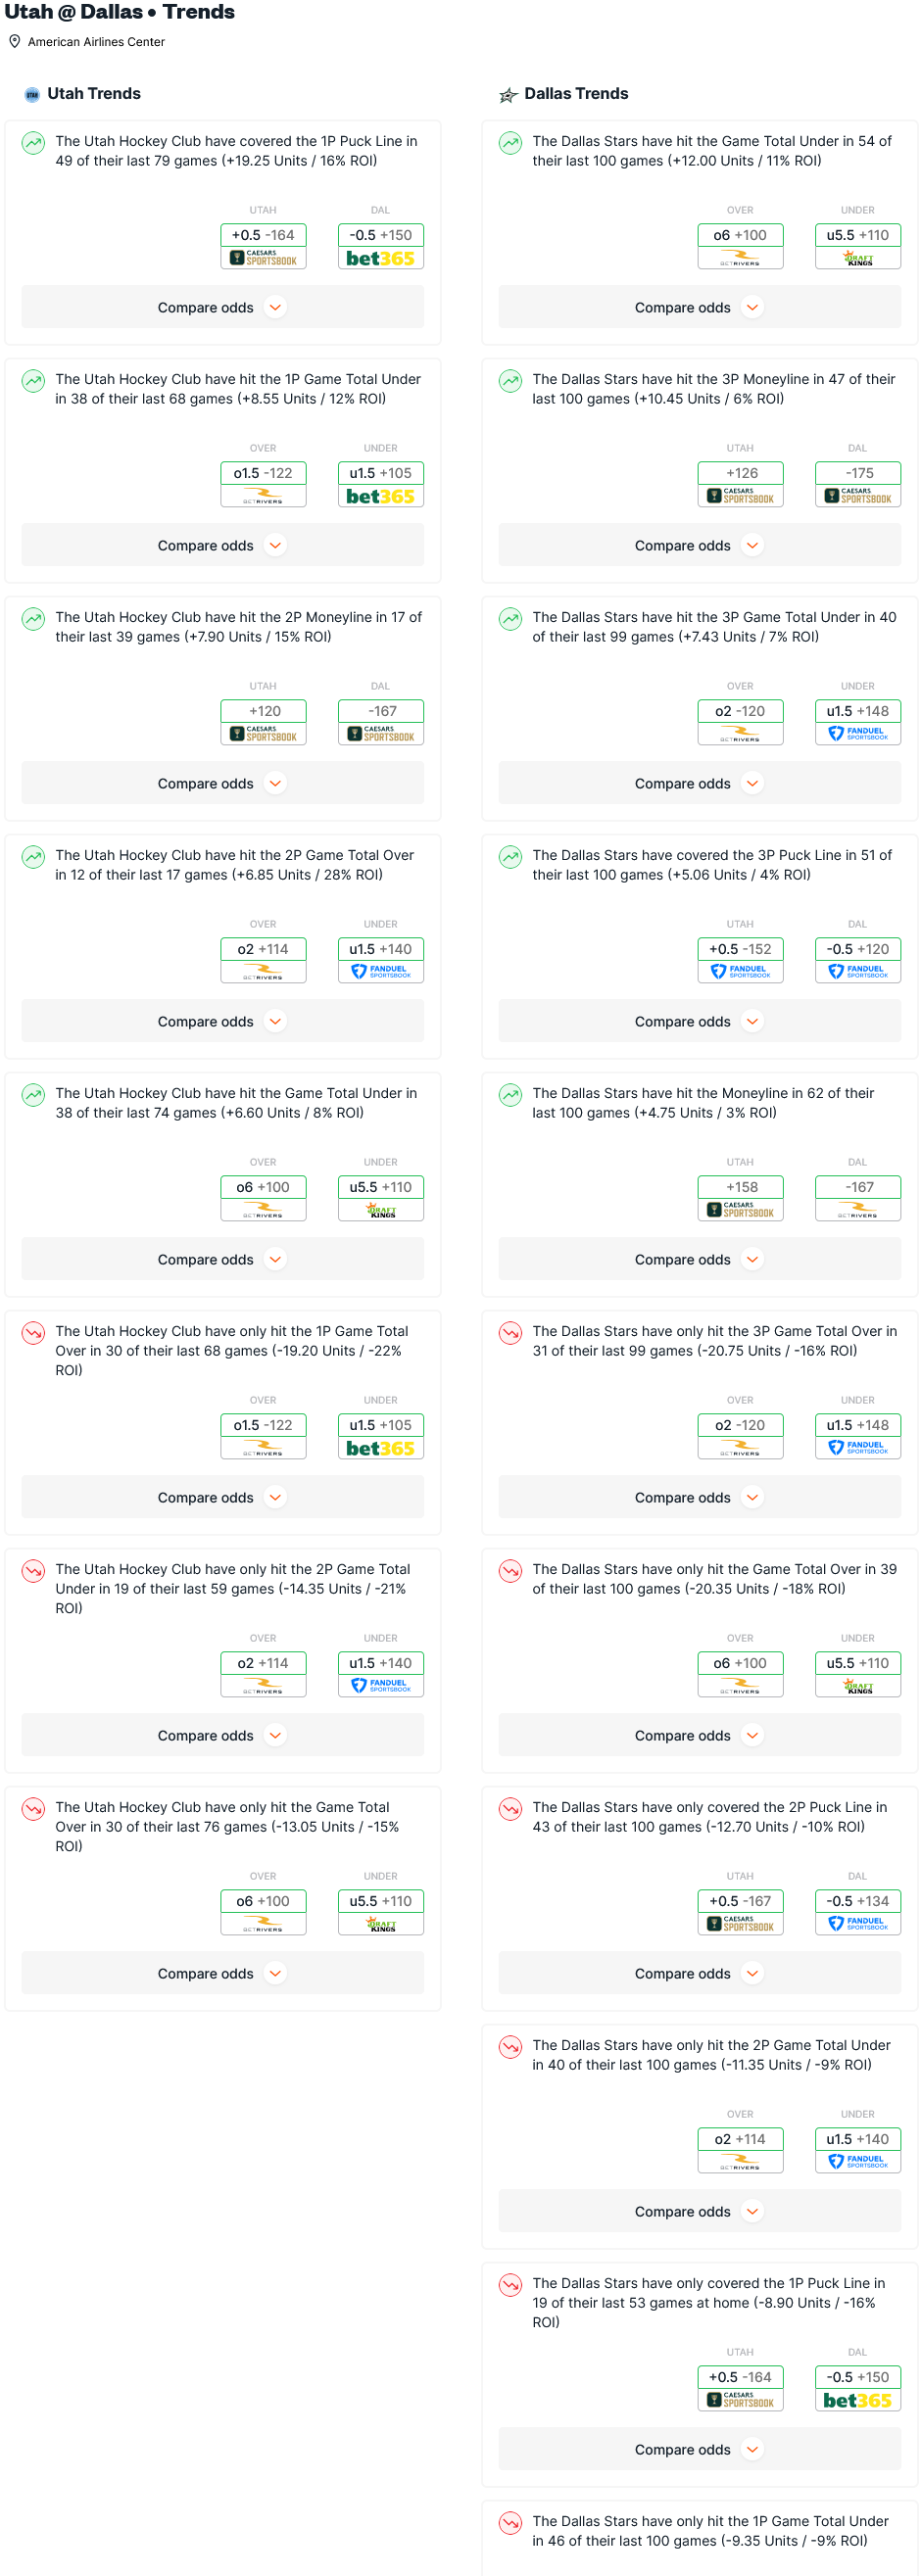Expand Compare odds below Dallas 2P Game Total Under trend
Viewport: 921px width, 2576px height.
[x=699, y=2212]
